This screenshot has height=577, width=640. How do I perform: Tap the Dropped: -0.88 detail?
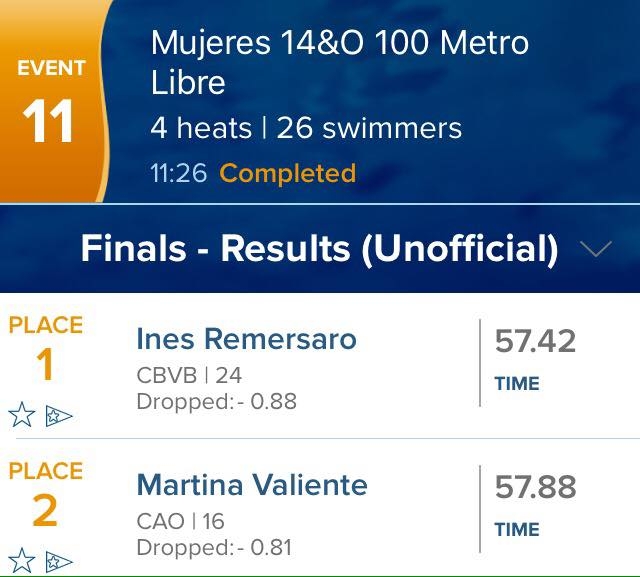pyautogui.click(x=216, y=401)
